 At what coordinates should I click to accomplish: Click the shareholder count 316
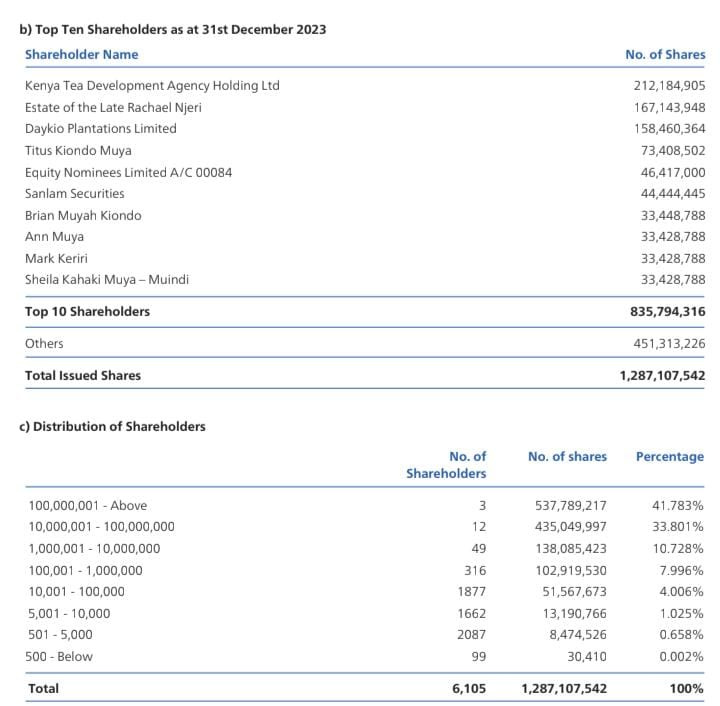pos(475,571)
